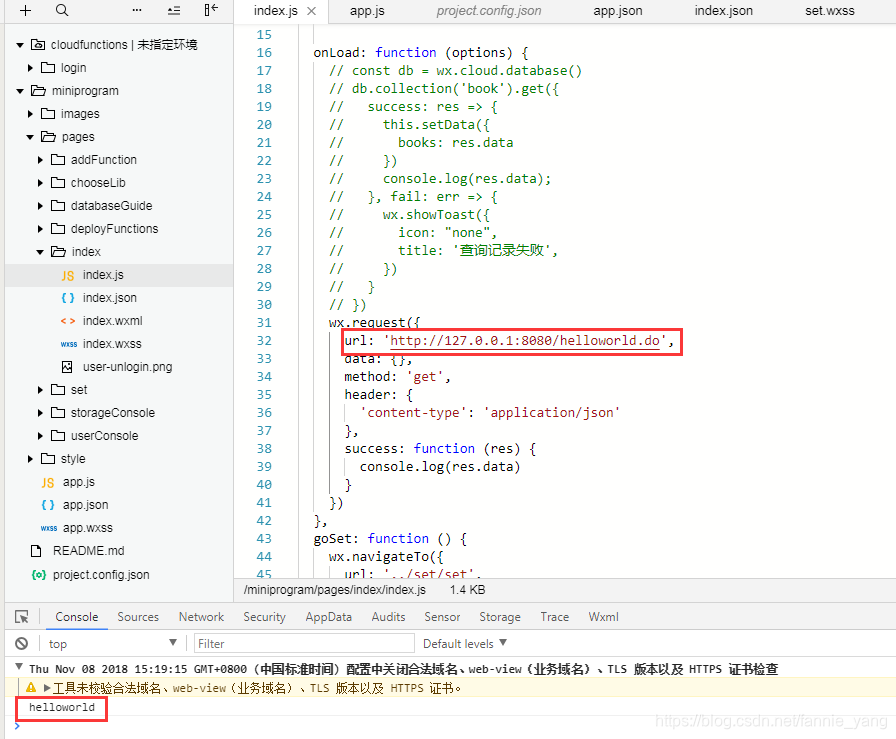This screenshot has height=739, width=896.
Task: Collapse the pages folder
Action: coord(30,137)
